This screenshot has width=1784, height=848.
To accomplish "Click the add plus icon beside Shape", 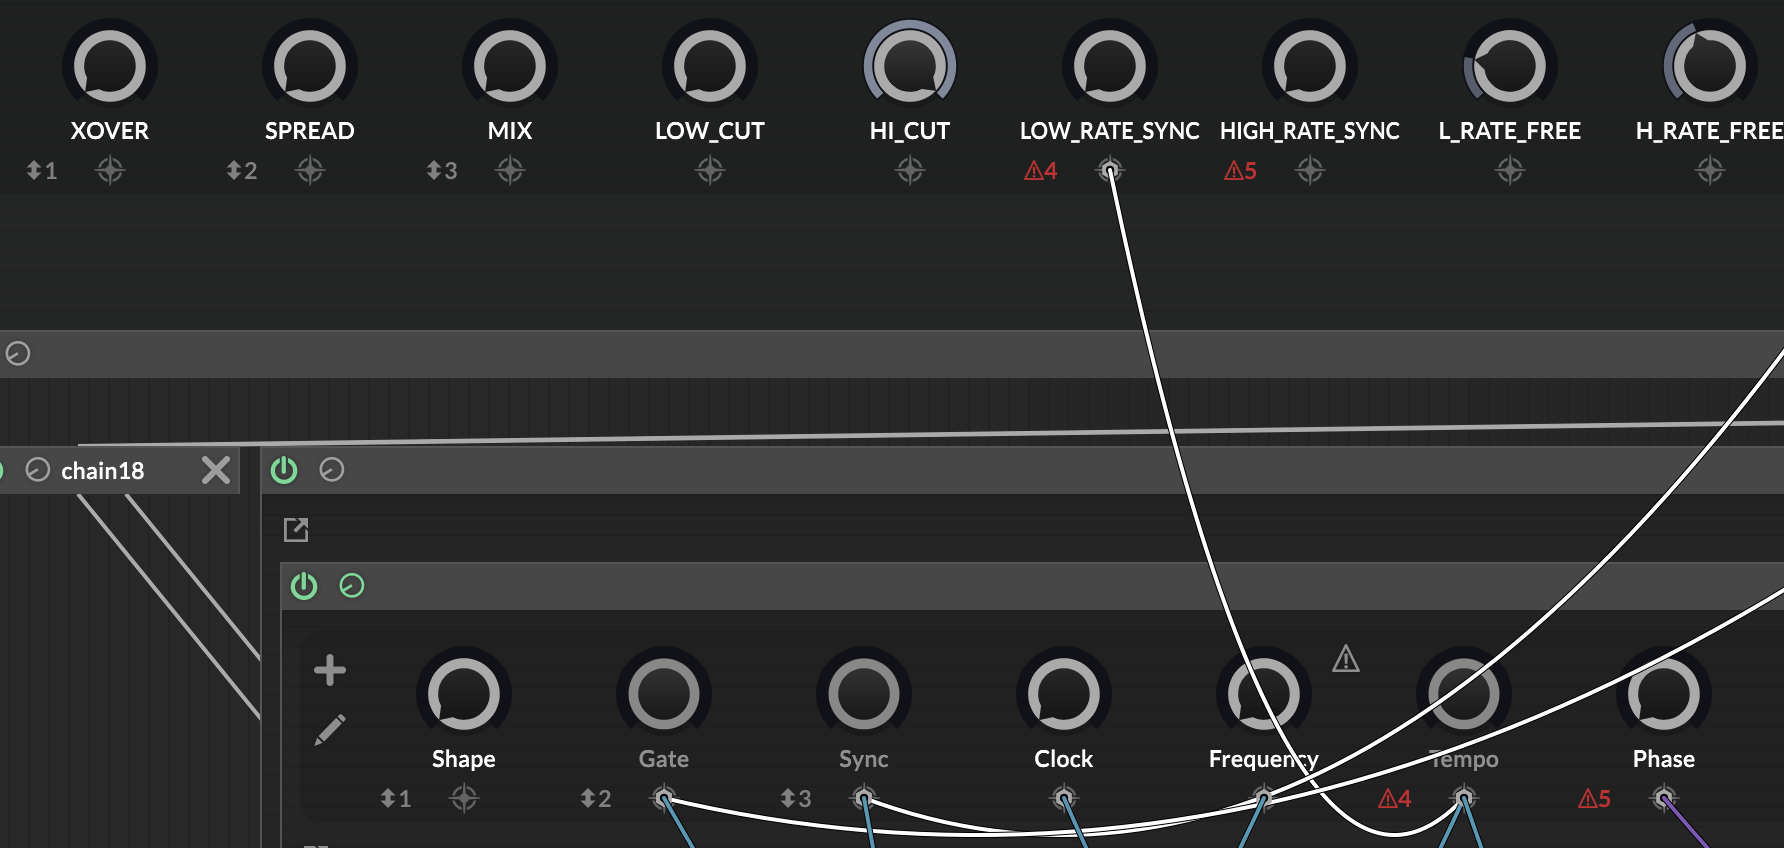I will pyautogui.click(x=330, y=670).
